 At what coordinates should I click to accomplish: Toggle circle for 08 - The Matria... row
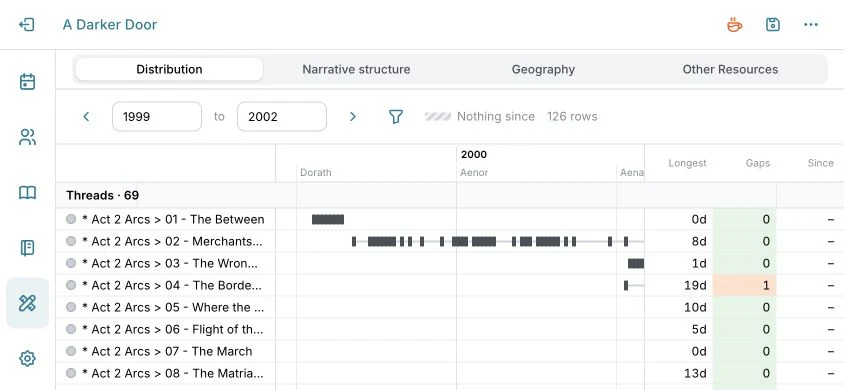point(71,373)
